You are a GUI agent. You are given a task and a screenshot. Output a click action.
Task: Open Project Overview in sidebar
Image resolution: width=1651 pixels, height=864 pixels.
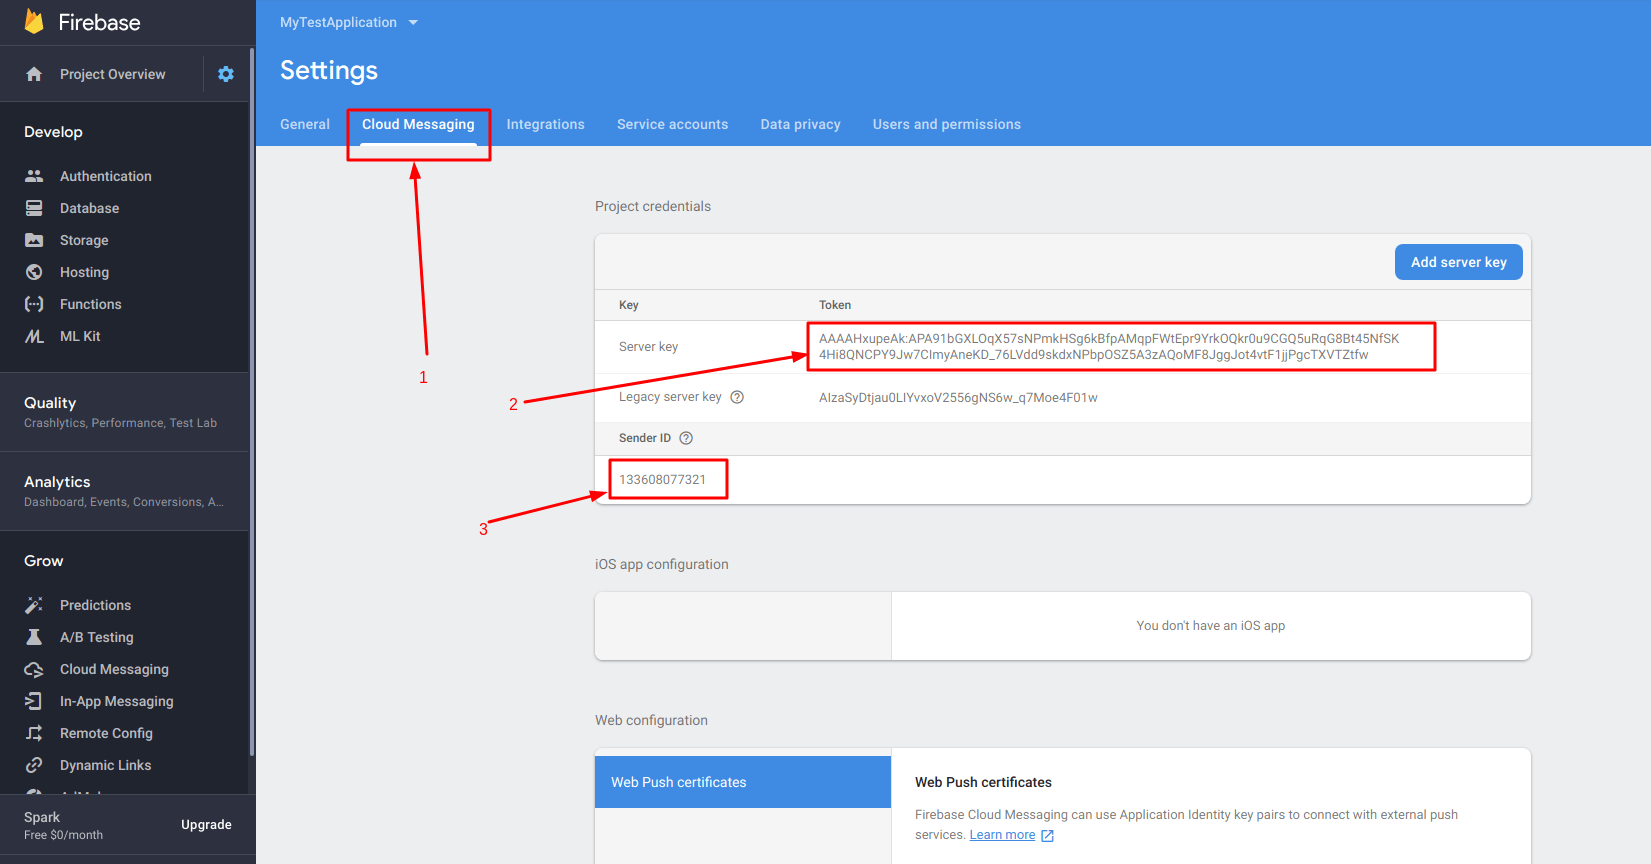pos(113,74)
